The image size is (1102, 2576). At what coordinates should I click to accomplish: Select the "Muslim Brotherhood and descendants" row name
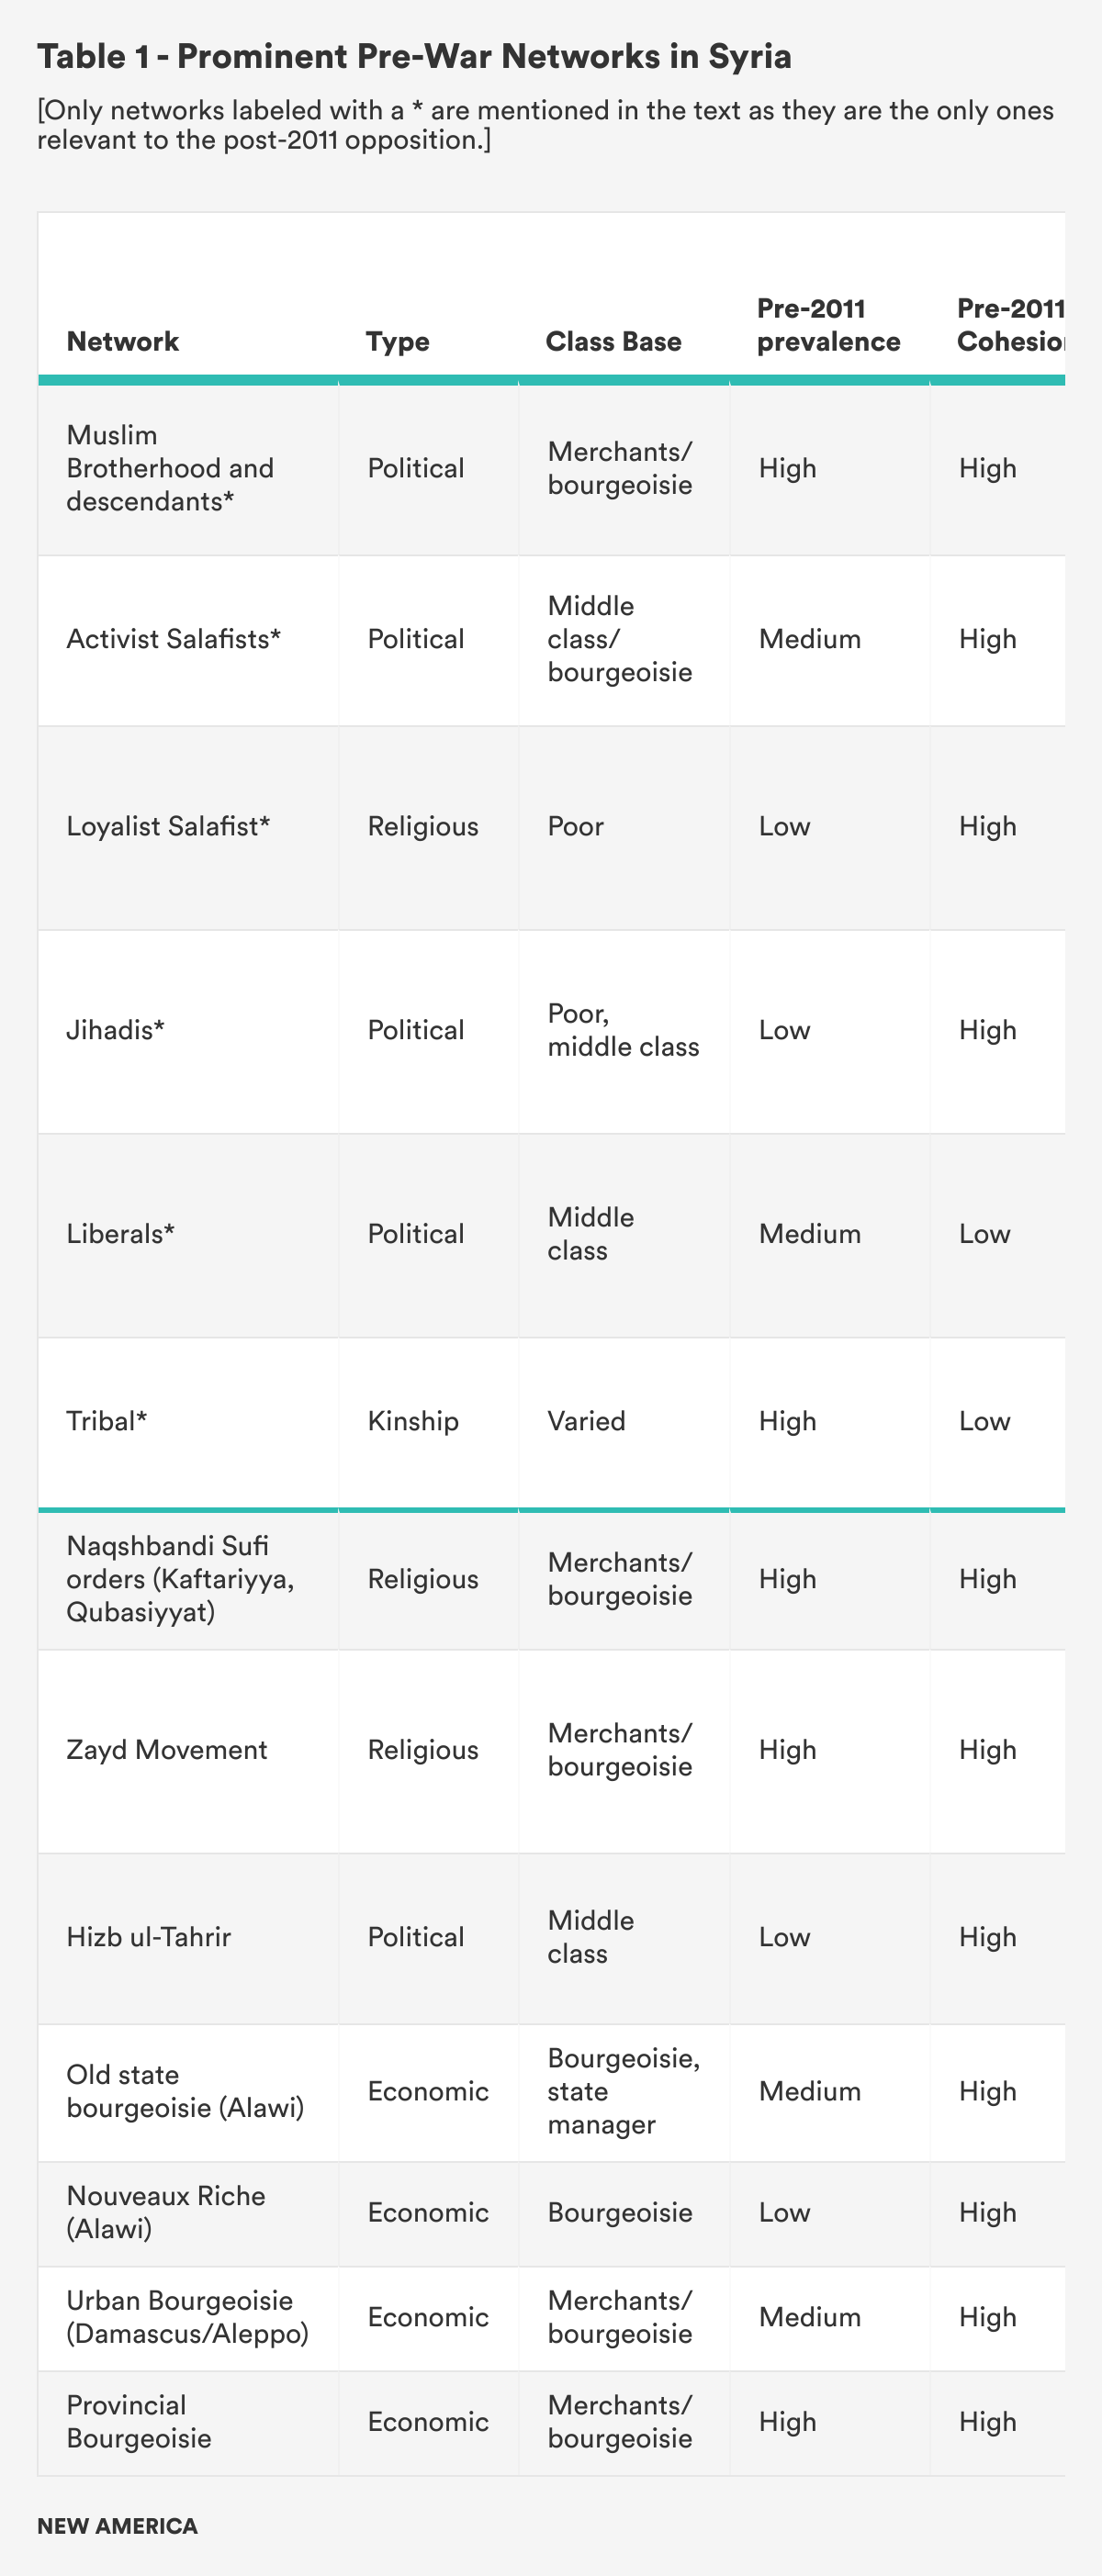pyautogui.click(x=170, y=468)
